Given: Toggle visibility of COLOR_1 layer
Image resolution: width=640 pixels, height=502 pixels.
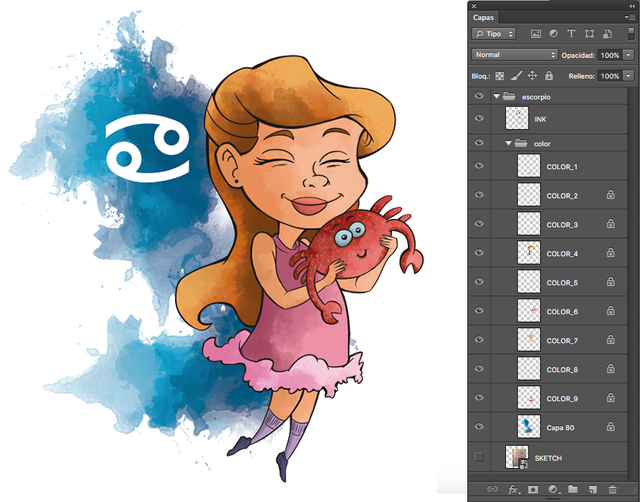Looking at the screenshot, I should (x=479, y=166).
